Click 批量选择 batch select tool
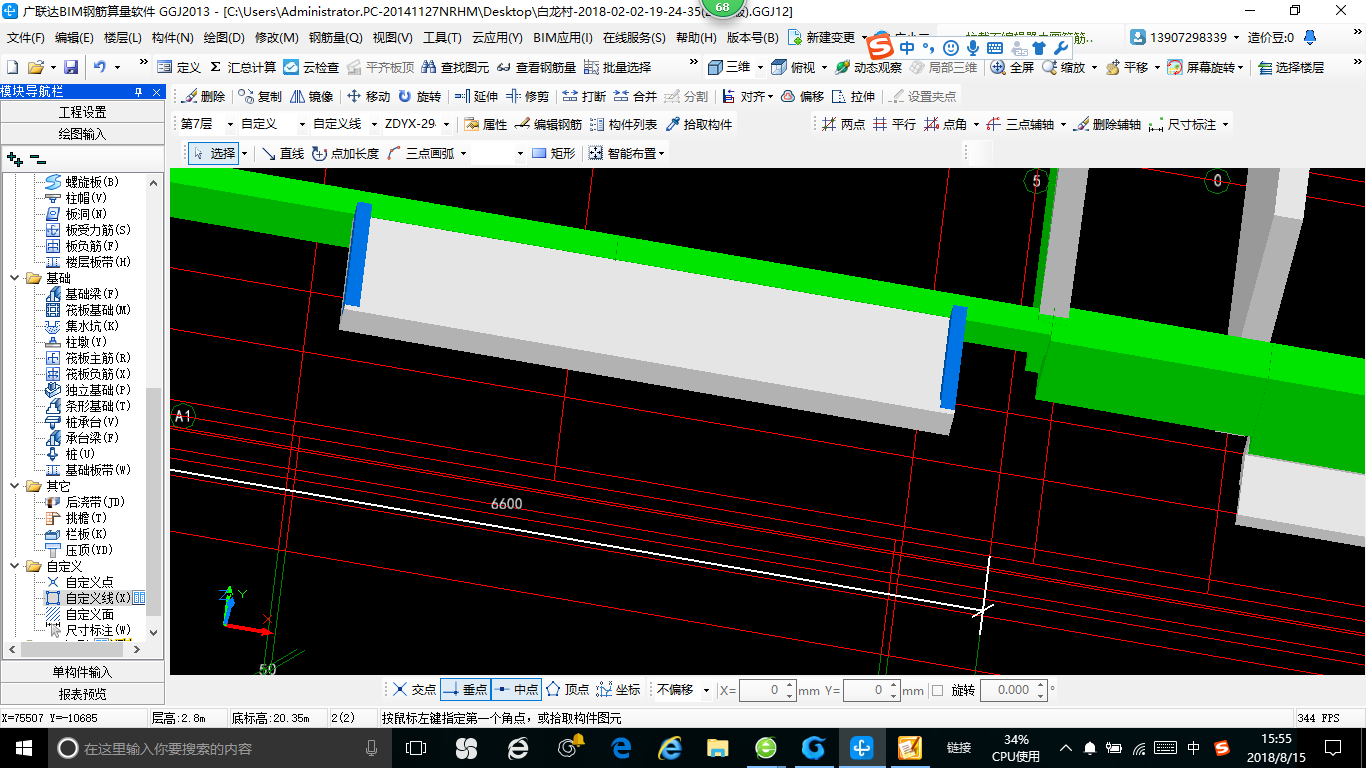 617,67
